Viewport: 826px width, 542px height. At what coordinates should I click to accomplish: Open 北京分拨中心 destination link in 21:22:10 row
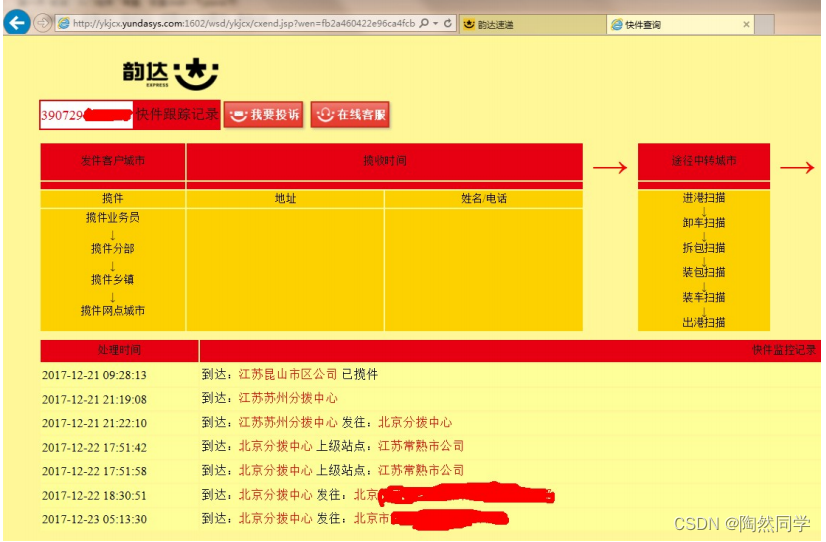(415, 422)
